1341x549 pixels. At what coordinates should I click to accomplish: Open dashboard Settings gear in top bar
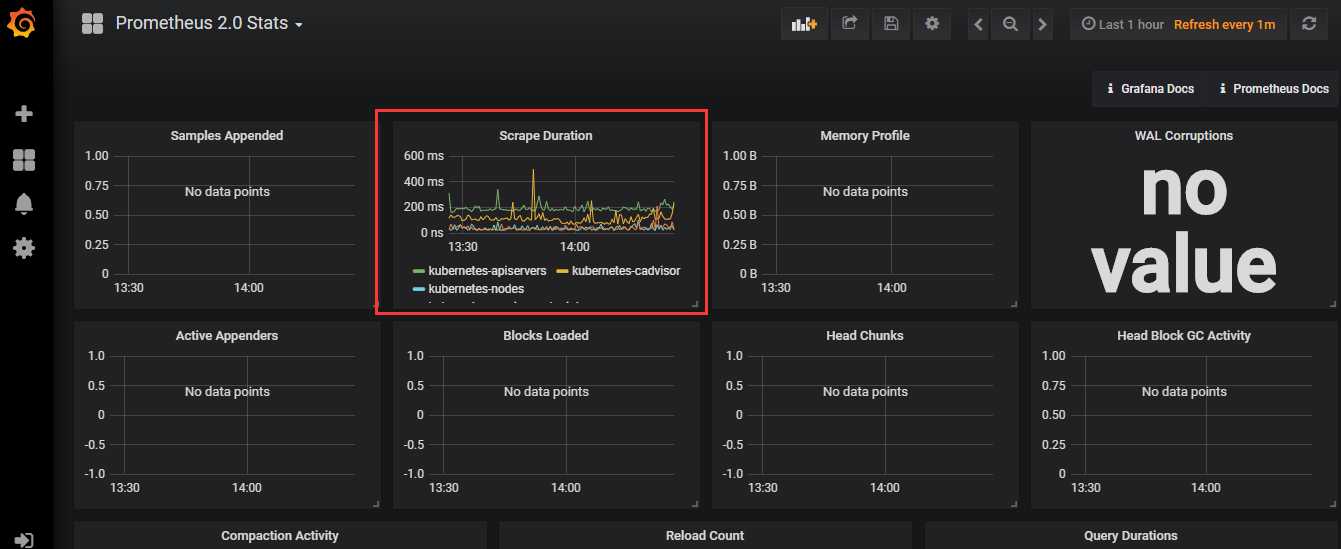[x=932, y=24]
